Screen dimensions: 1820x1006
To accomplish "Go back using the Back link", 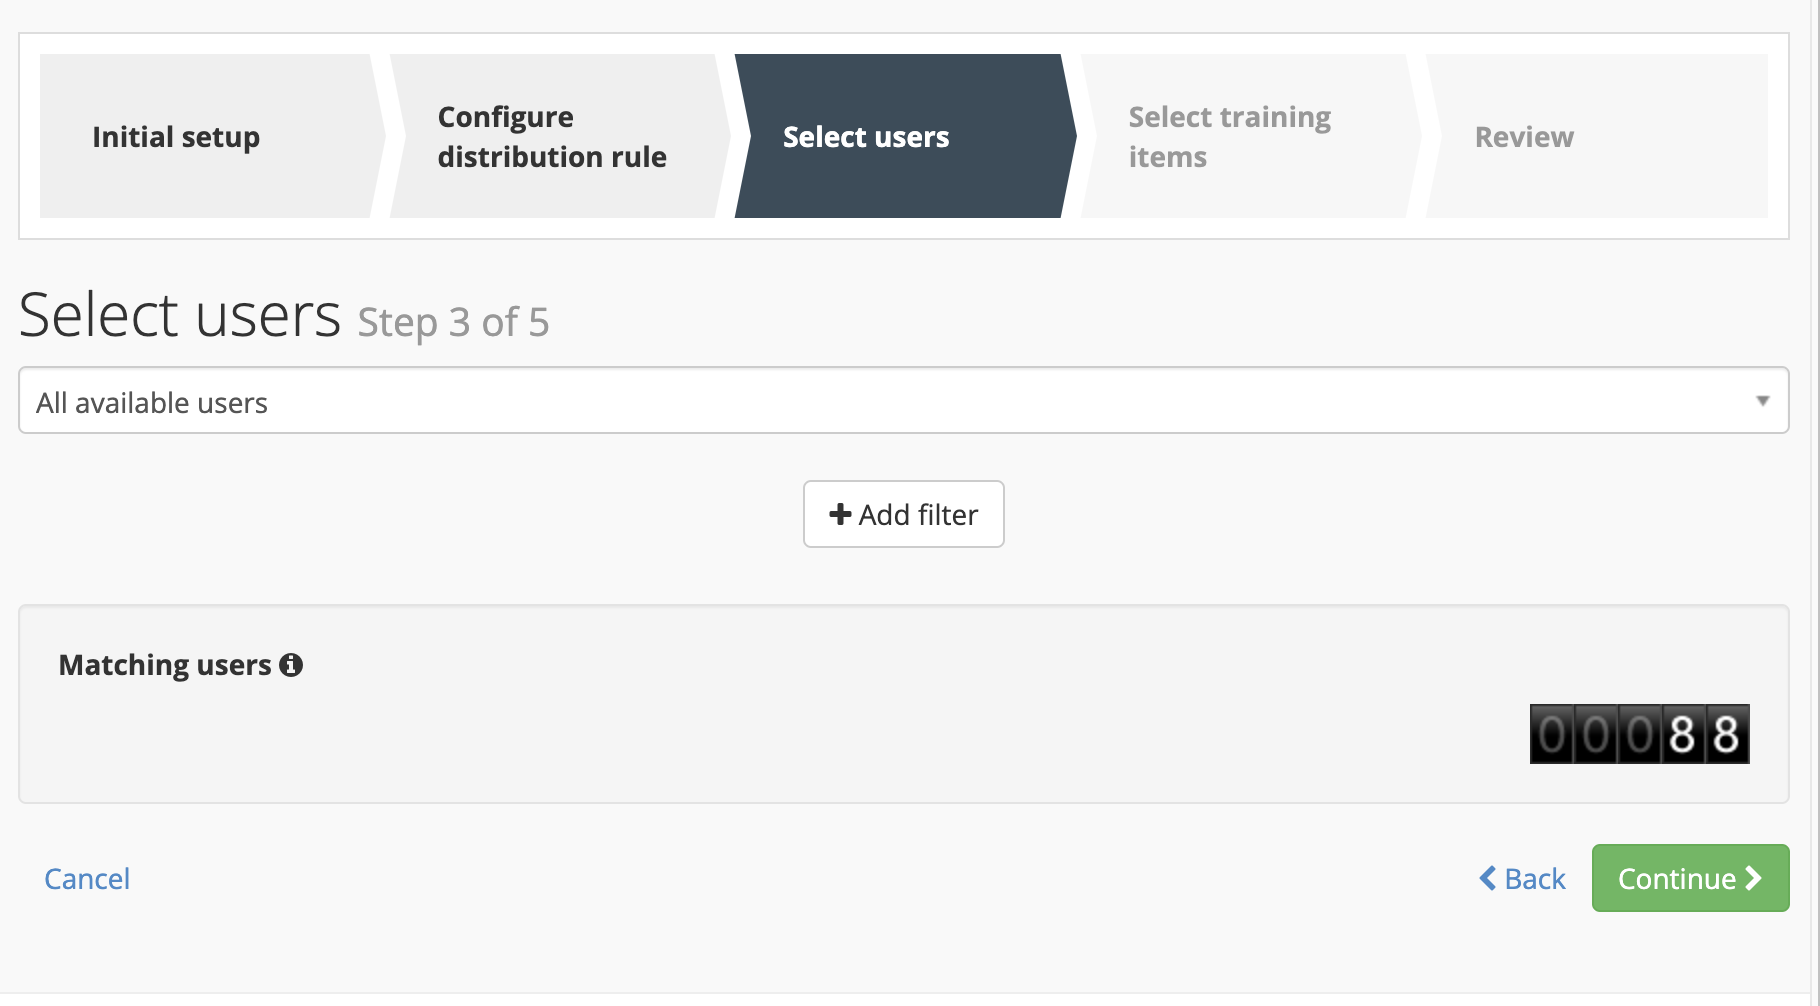I will pos(1534,879).
